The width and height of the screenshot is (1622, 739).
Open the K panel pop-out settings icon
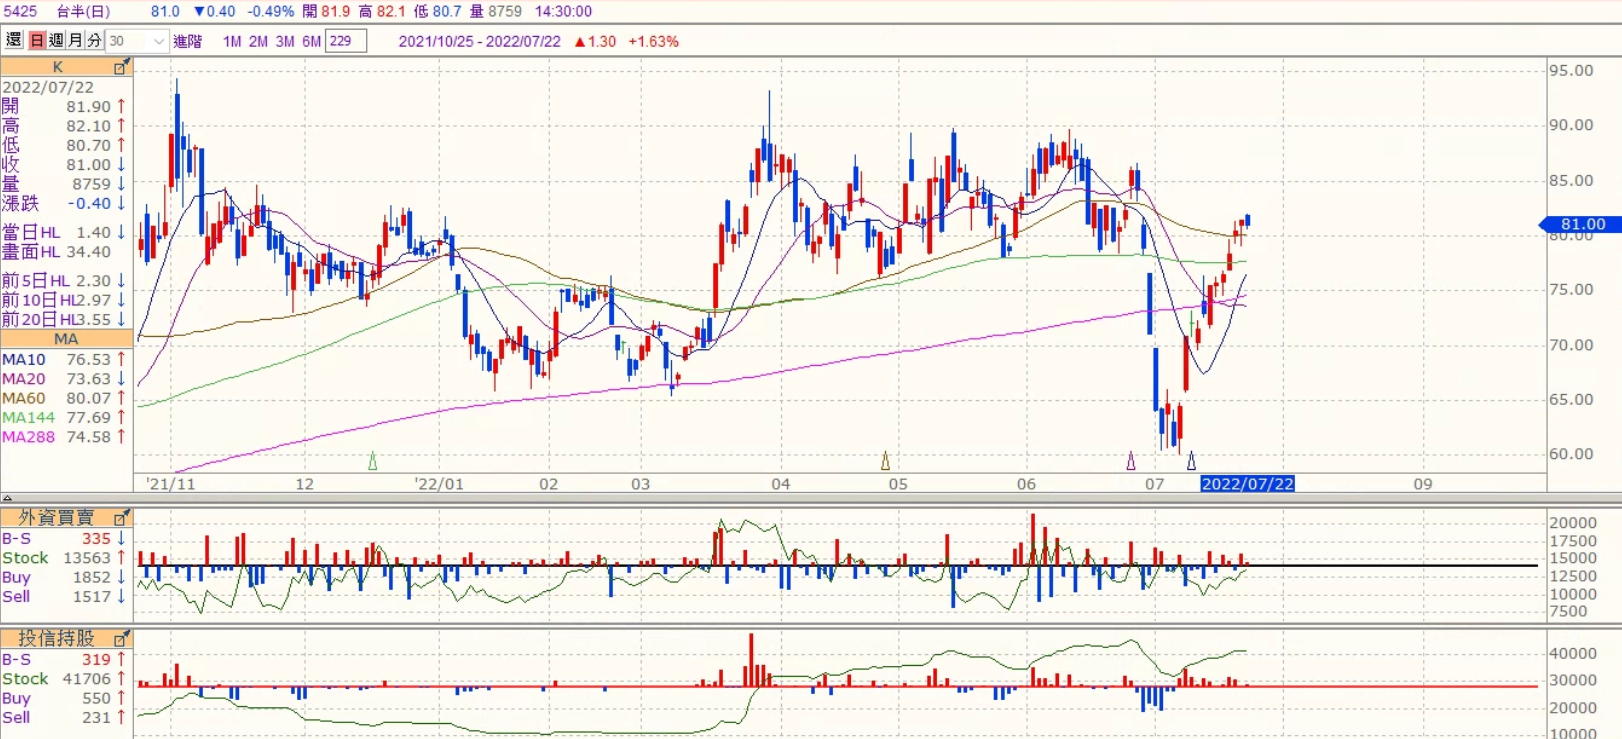[x=121, y=67]
